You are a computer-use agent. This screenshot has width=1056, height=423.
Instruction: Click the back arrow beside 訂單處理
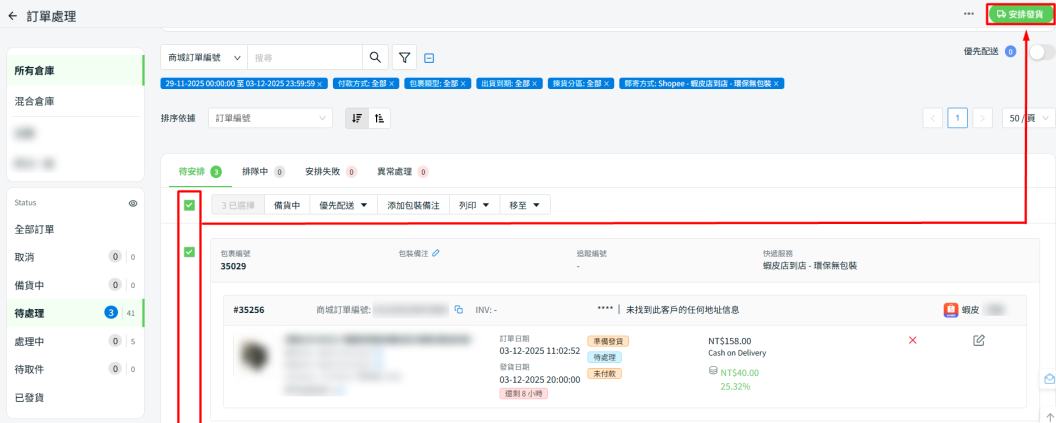click(12, 17)
